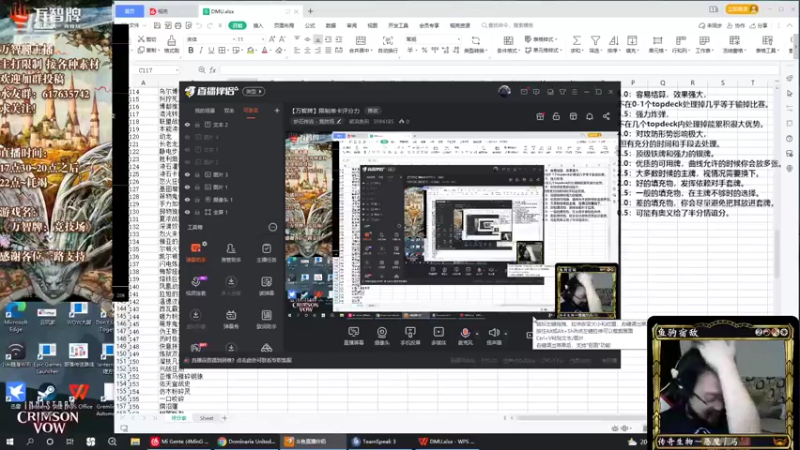Click the font color red swatch
This screenshot has width=800, height=450.
(264, 51)
